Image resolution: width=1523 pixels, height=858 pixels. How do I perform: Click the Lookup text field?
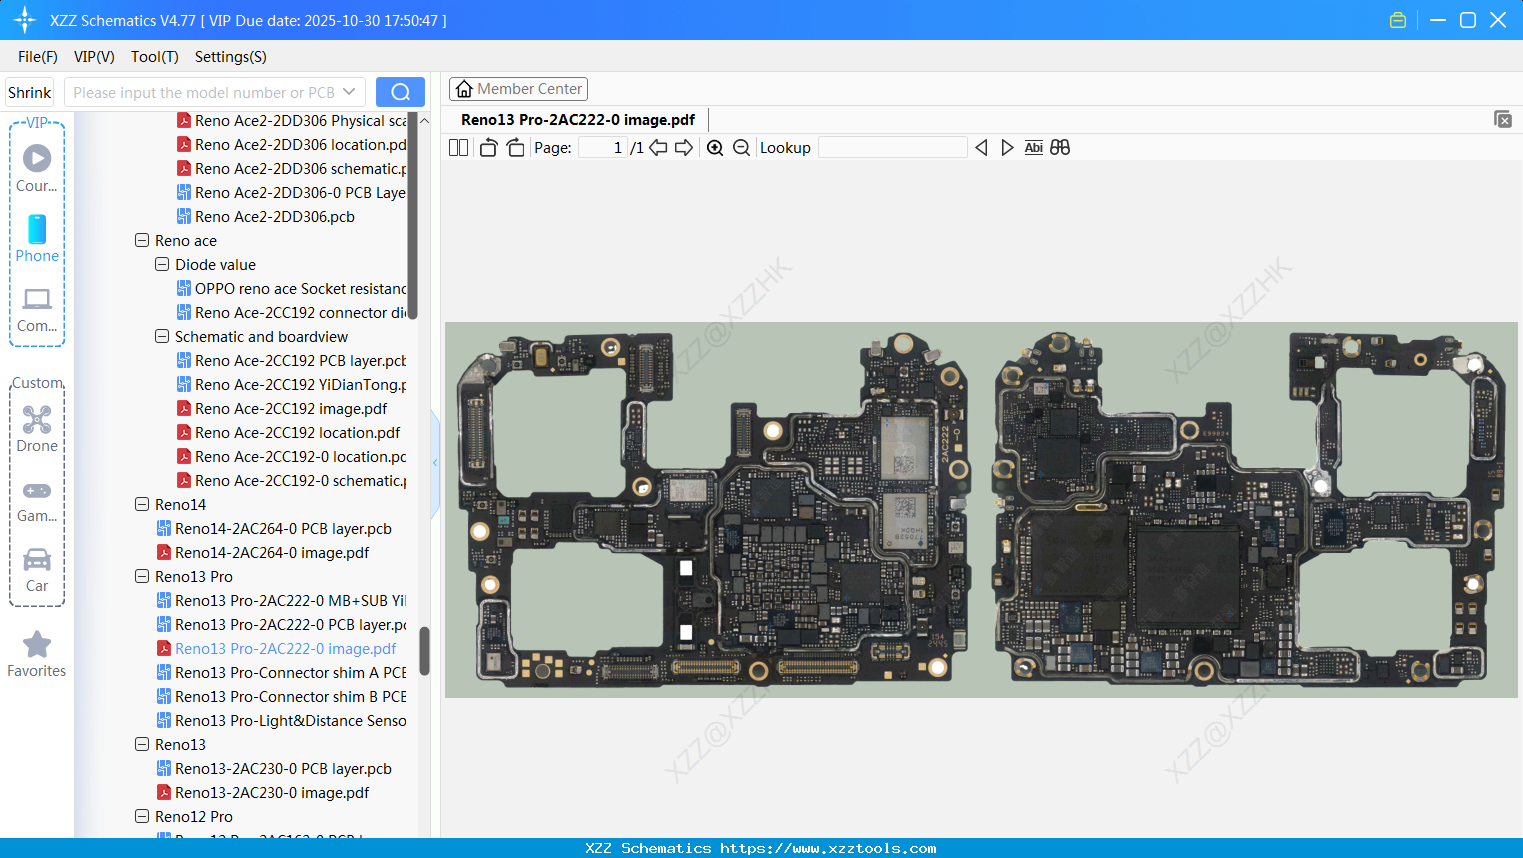892,148
